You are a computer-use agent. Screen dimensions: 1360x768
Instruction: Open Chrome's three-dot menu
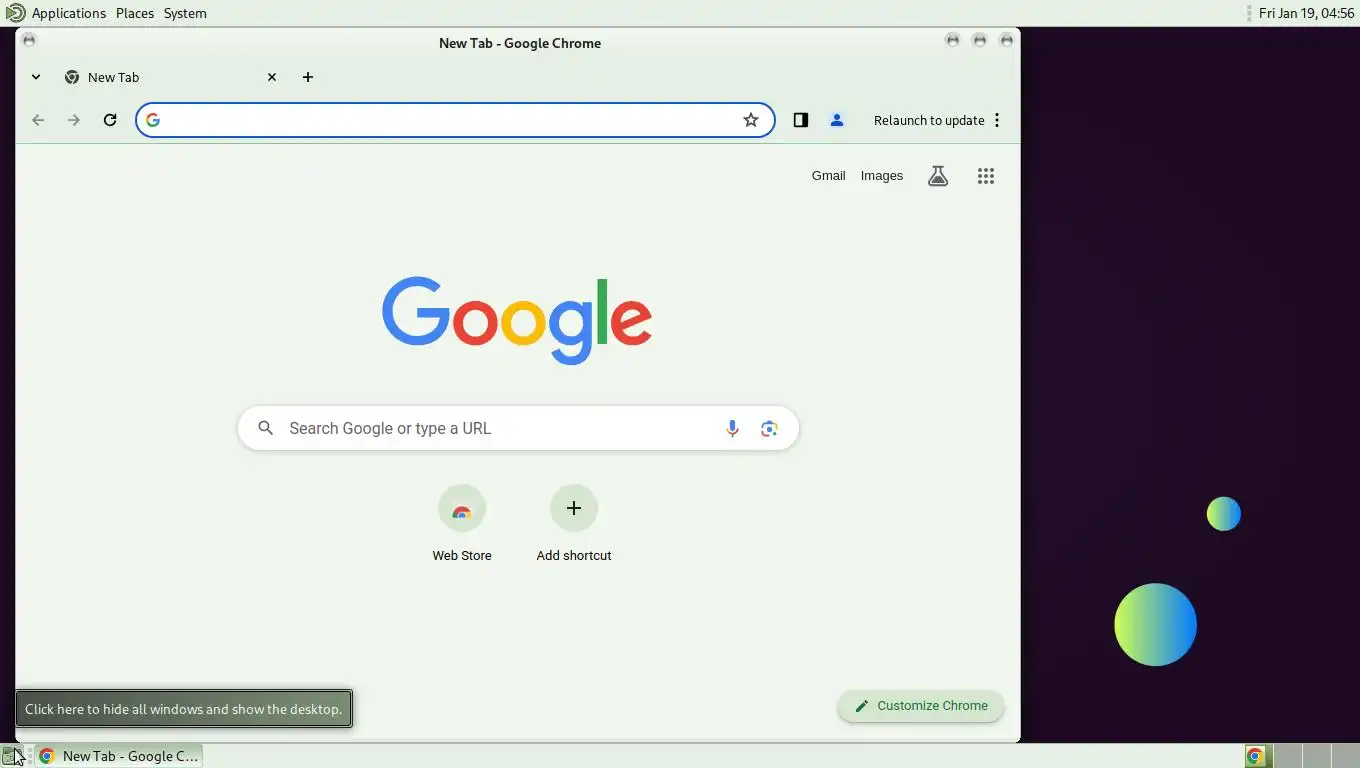coord(997,120)
